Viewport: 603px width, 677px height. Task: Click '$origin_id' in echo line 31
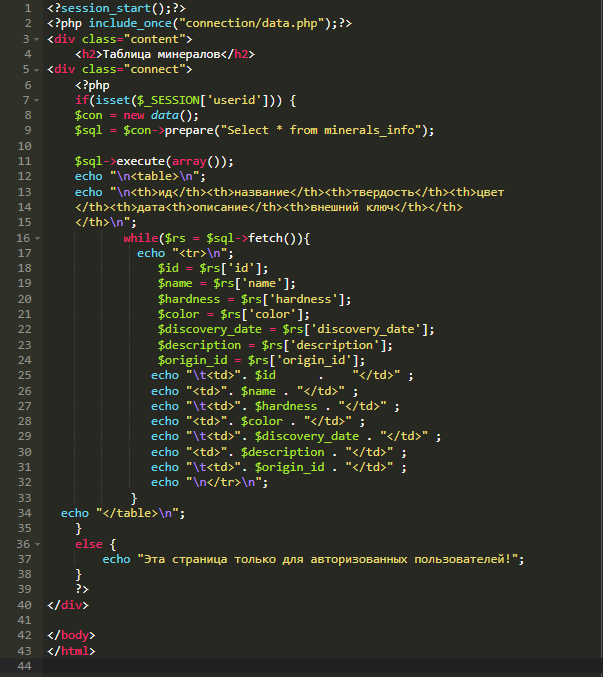(289, 468)
